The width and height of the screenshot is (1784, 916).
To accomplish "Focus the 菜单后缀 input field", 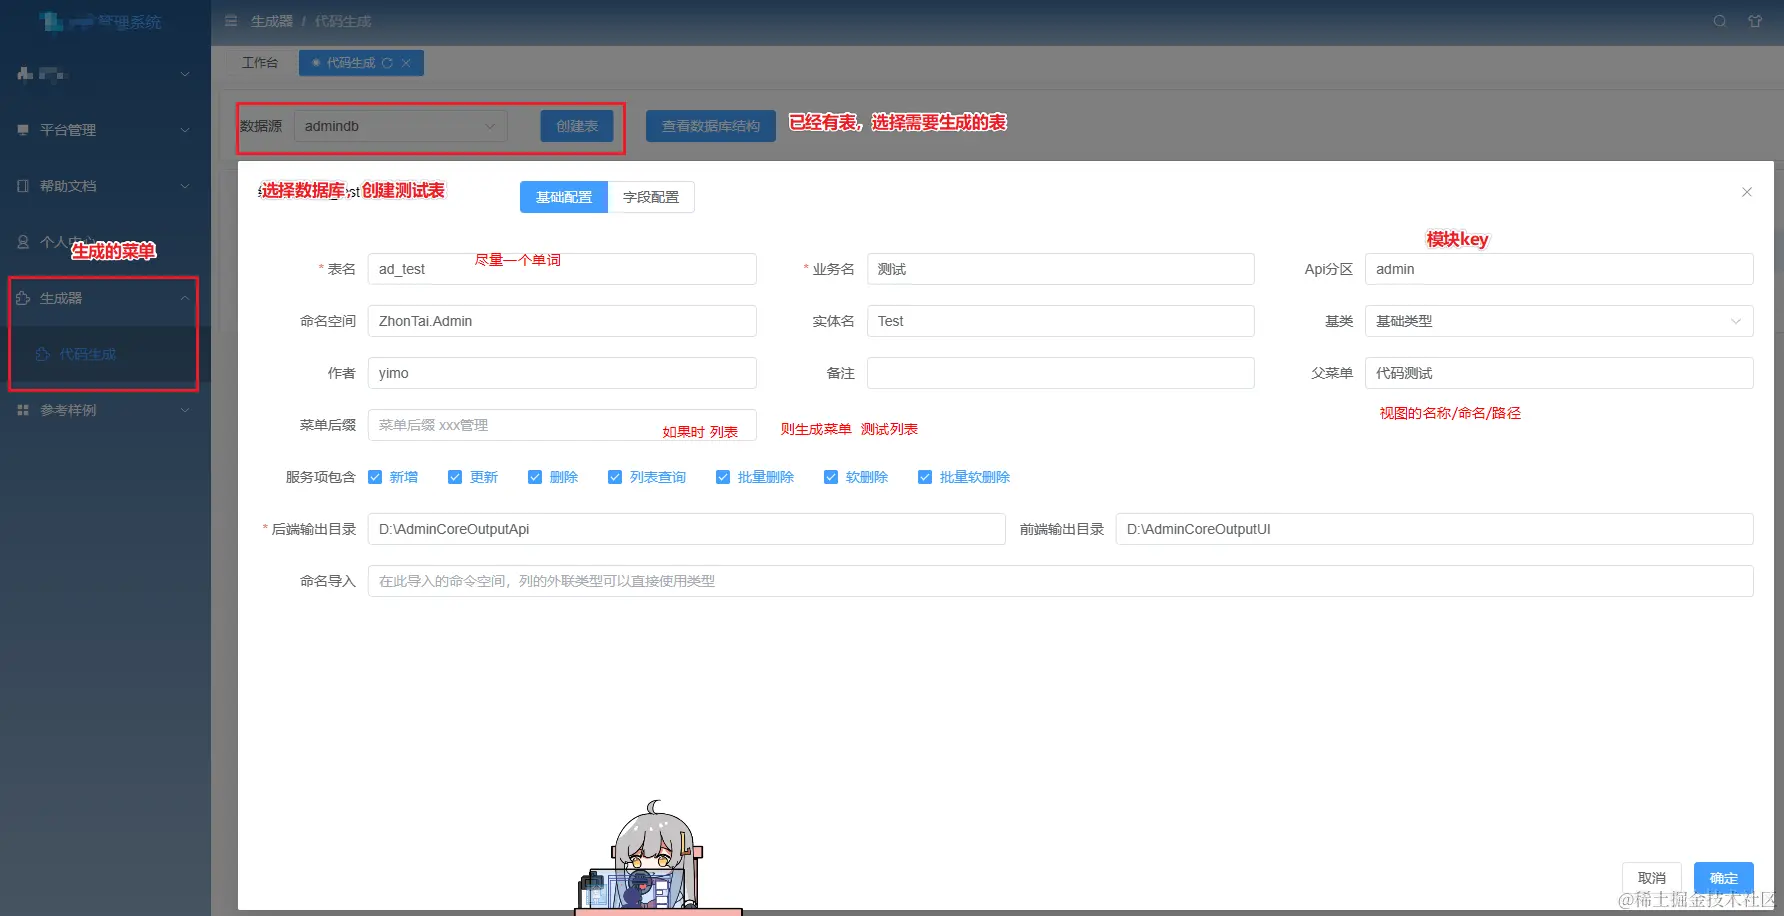I will click(562, 425).
